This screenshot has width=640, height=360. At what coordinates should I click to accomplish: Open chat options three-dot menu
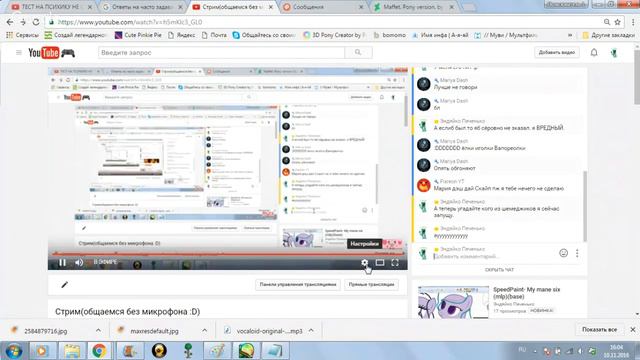577,253
